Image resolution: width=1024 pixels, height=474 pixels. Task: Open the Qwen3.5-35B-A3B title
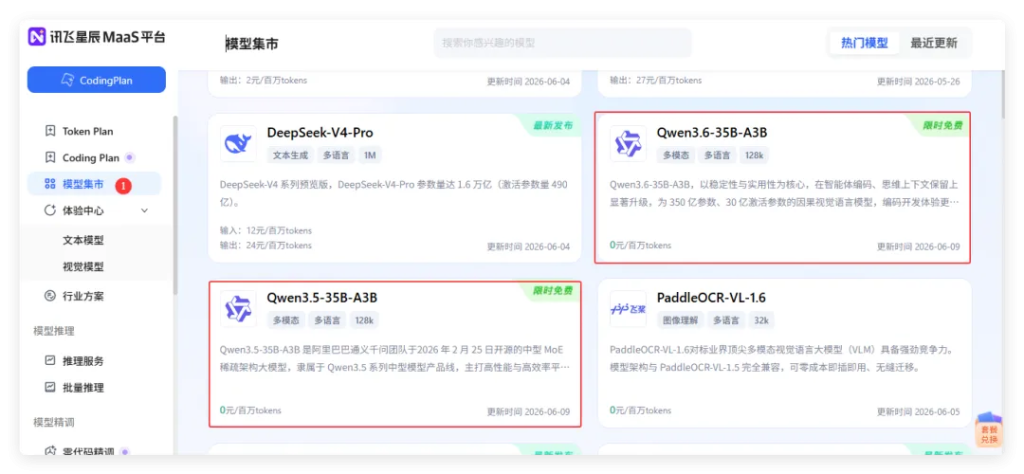coord(322,298)
